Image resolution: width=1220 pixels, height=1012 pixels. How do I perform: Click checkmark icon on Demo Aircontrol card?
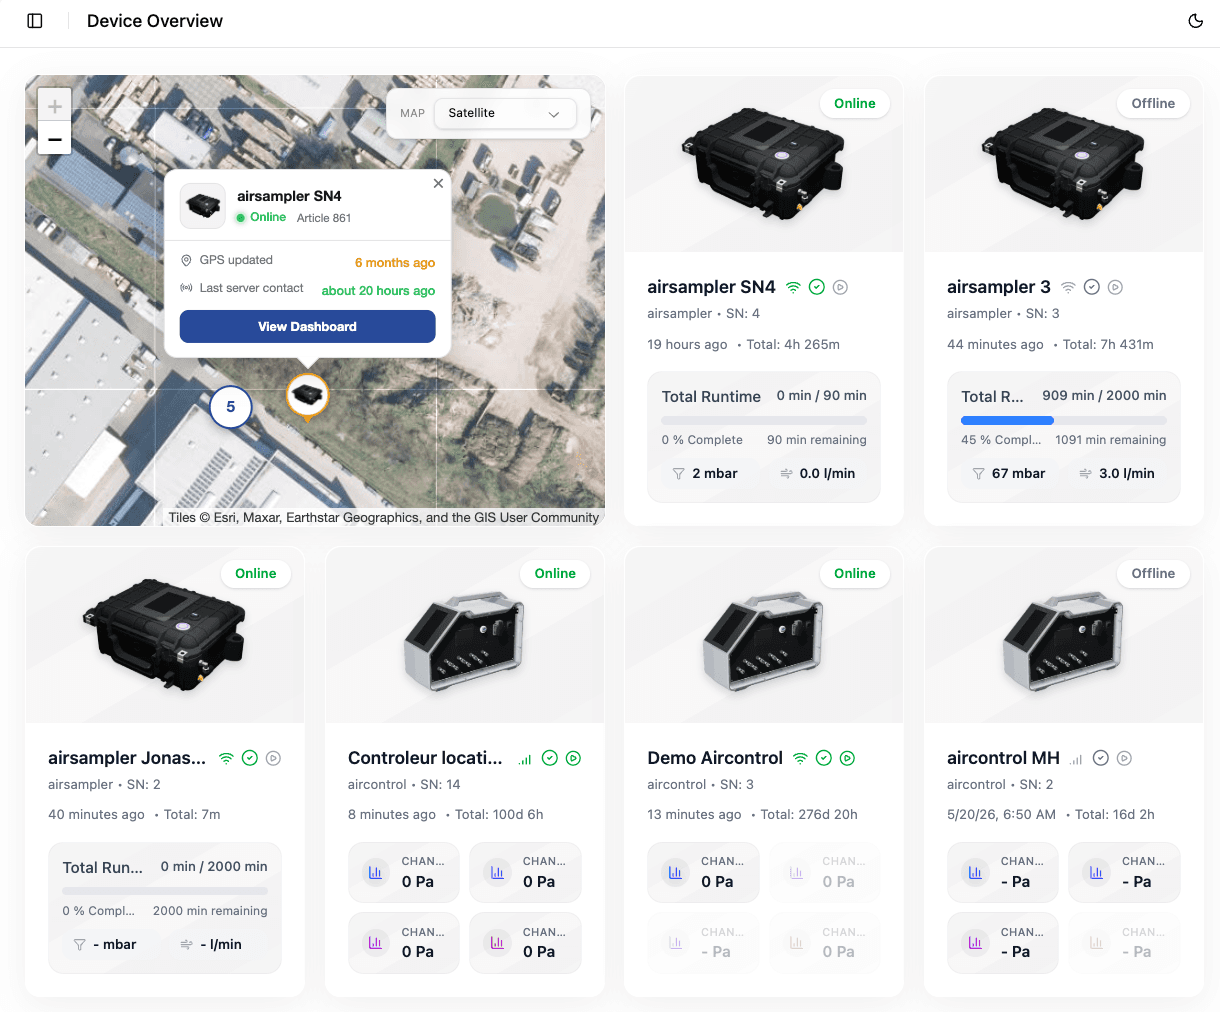(824, 758)
